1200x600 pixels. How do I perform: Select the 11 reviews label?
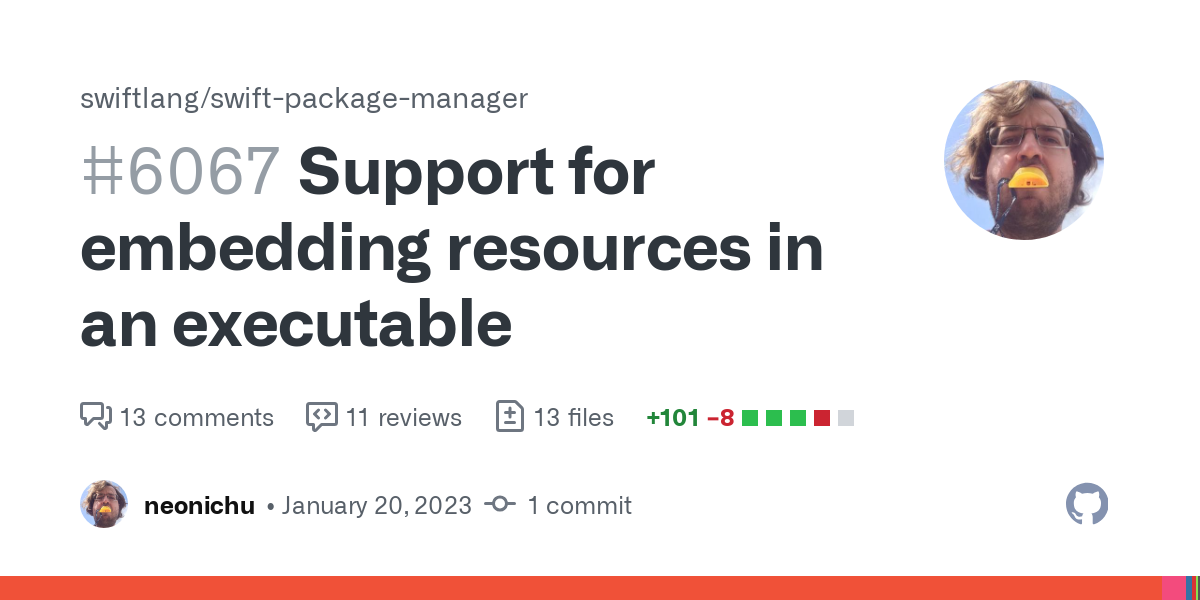(404, 417)
